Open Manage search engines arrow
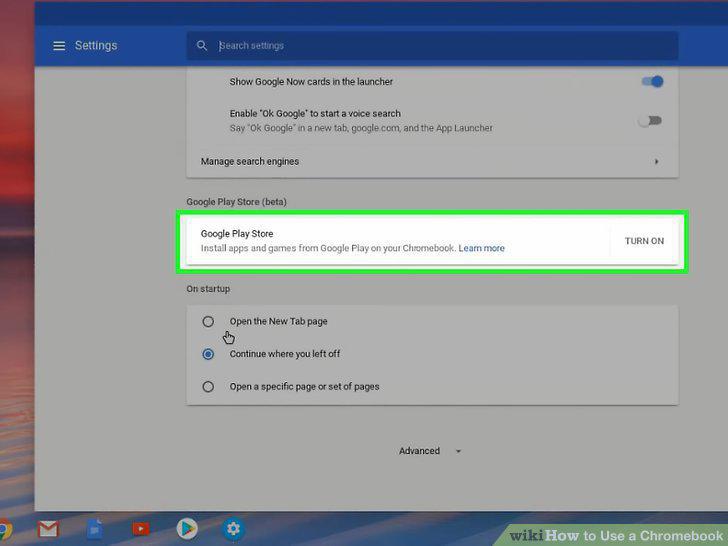The height and width of the screenshot is (546, 728). coord(656,162)
